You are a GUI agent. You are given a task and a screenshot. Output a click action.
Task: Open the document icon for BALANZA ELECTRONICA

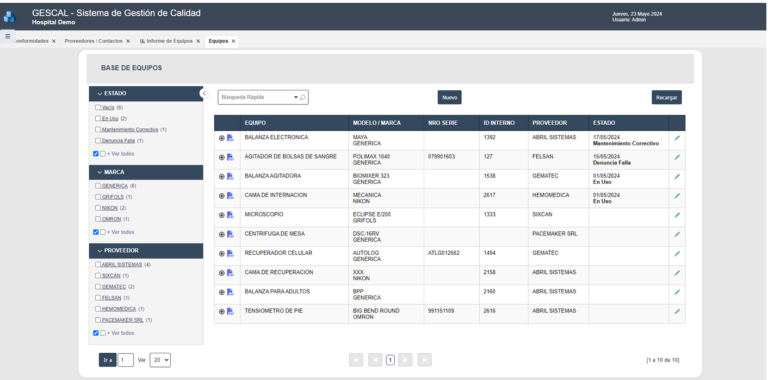[x=230, y=138]
